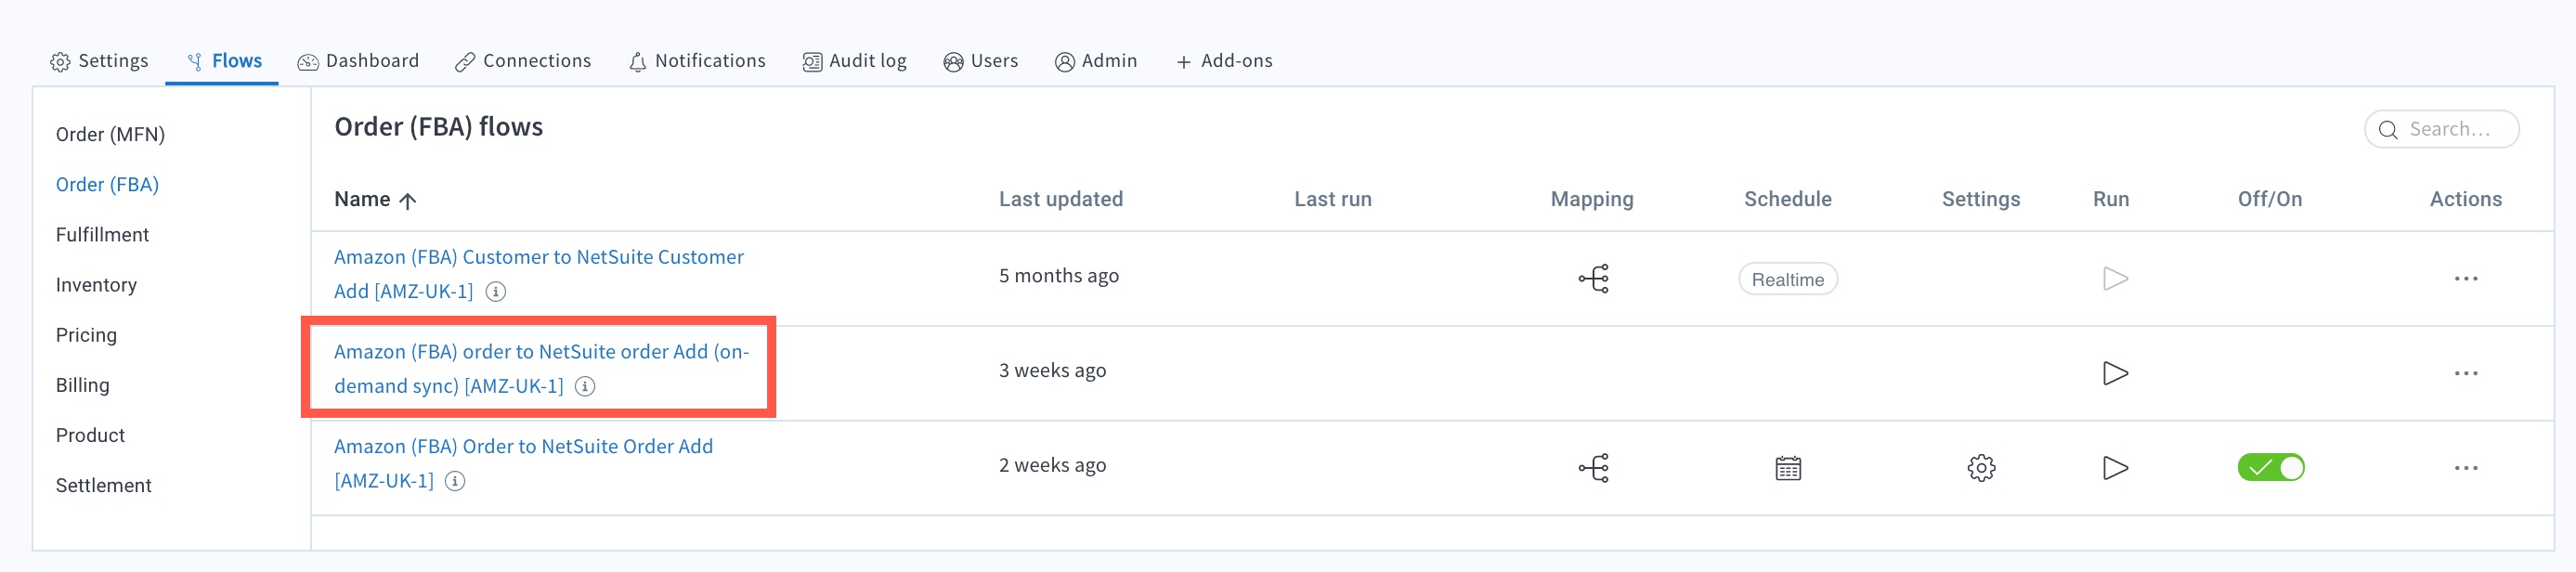Open the Billing flow group
This screenshot has width=2576, height=572.
click(83, 384)
